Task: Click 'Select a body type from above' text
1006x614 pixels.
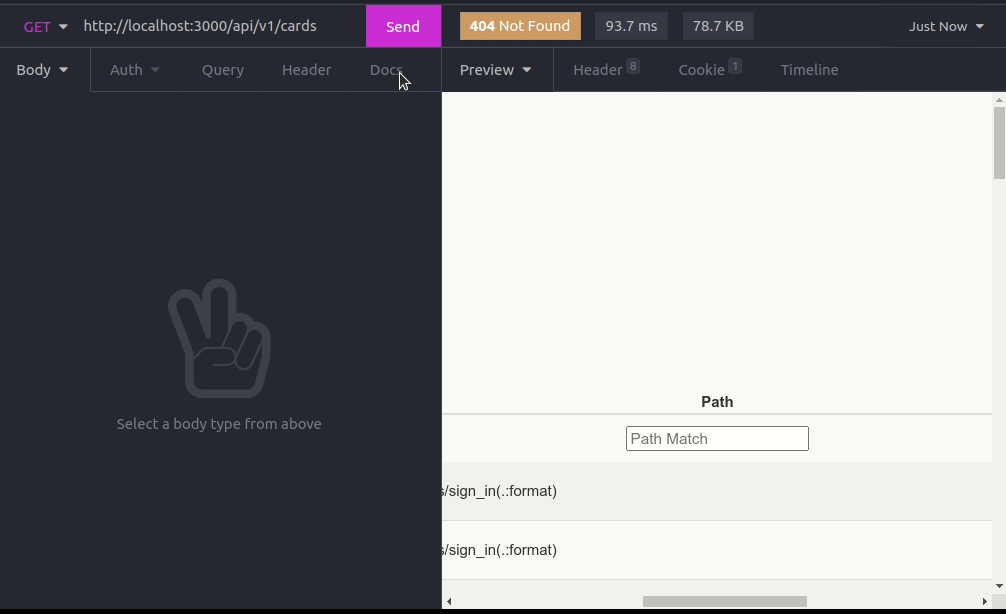Action: pos(219,424)
